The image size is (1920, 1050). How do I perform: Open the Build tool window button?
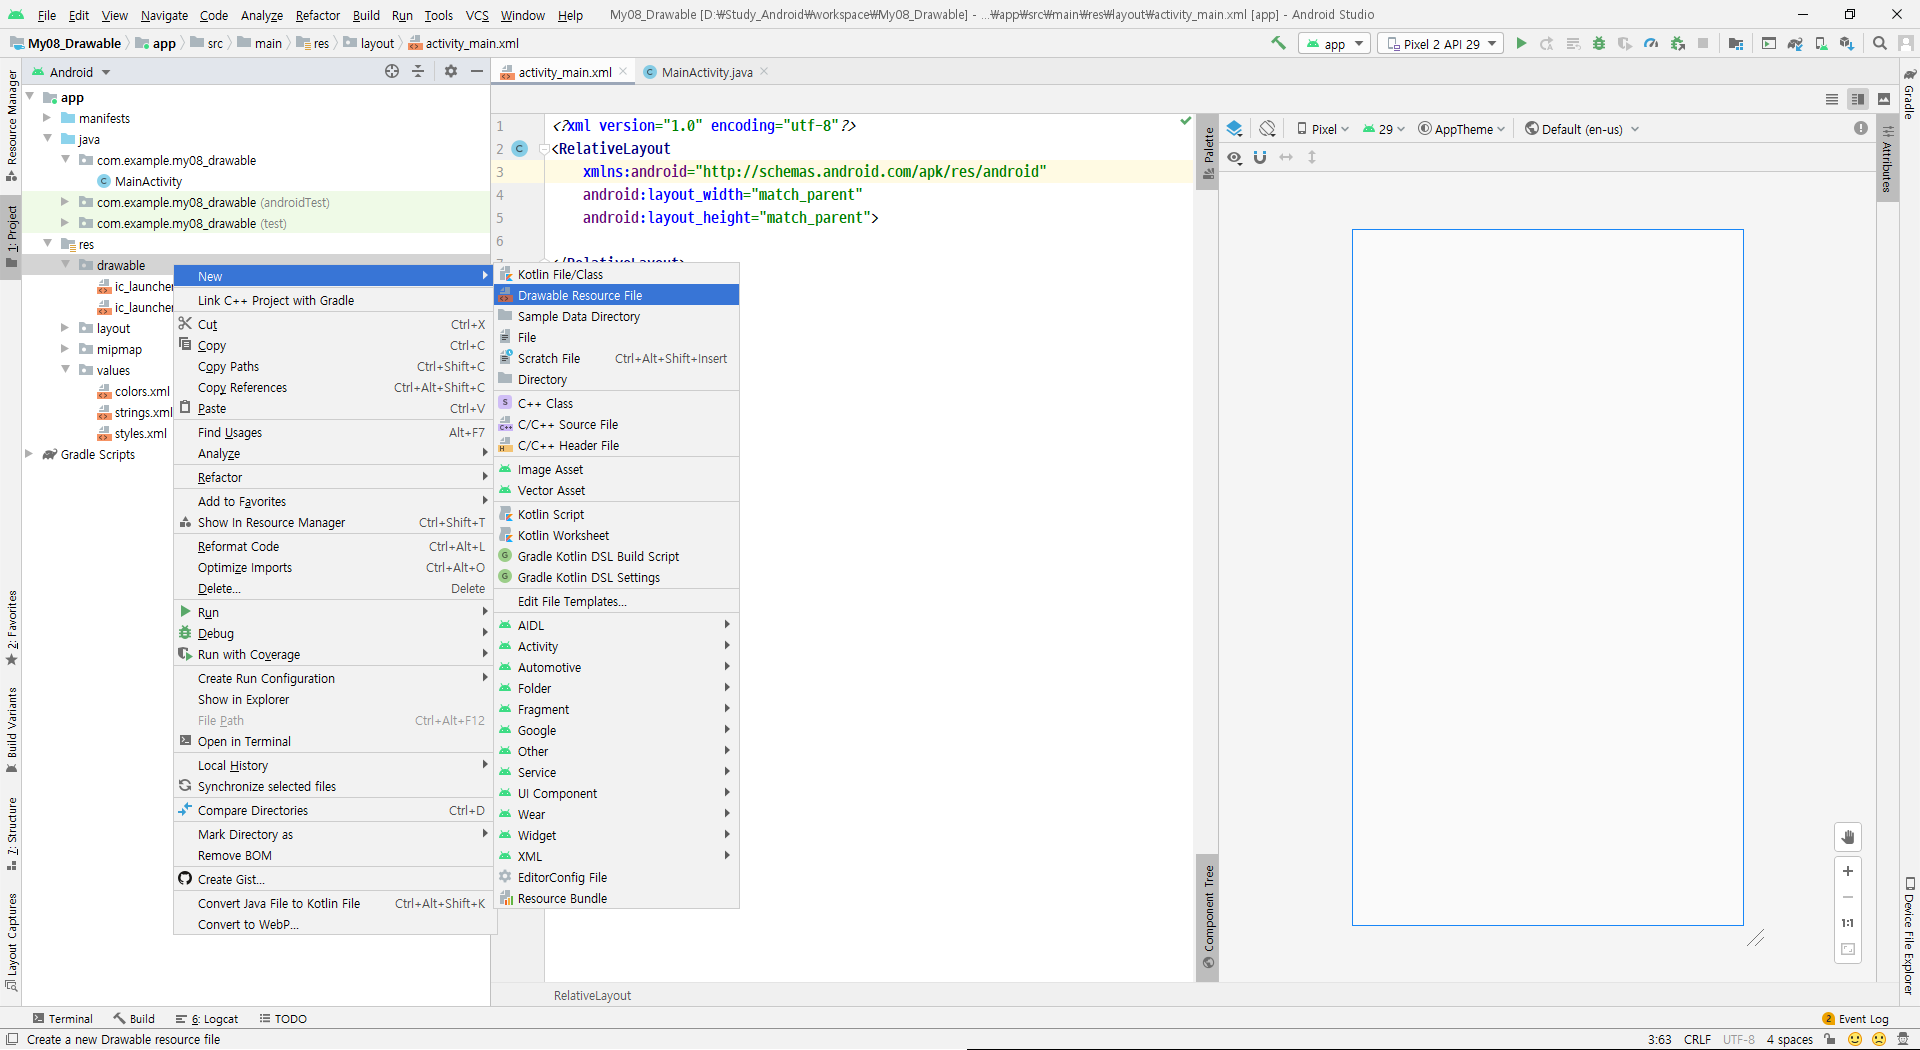[x=134, y=1018]
